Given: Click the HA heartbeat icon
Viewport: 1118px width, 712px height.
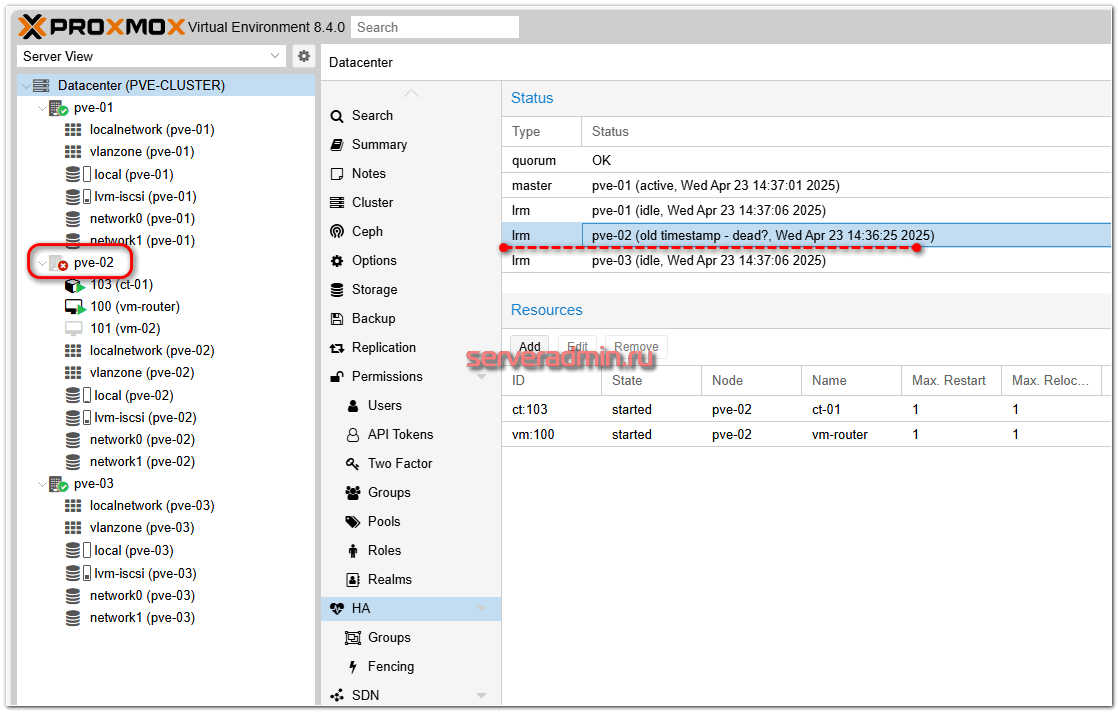Looking at the screenshot, I should 337,609.
